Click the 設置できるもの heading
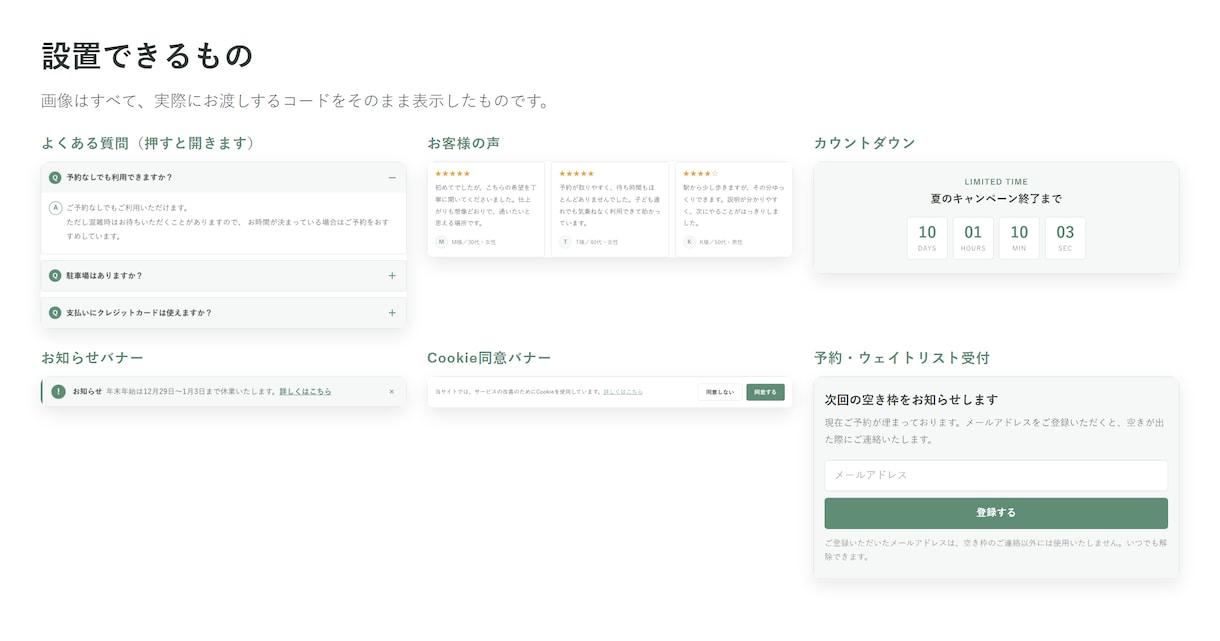Image resolution: width=1220 pixels, height=641 pixels. (x=147, y=56)
